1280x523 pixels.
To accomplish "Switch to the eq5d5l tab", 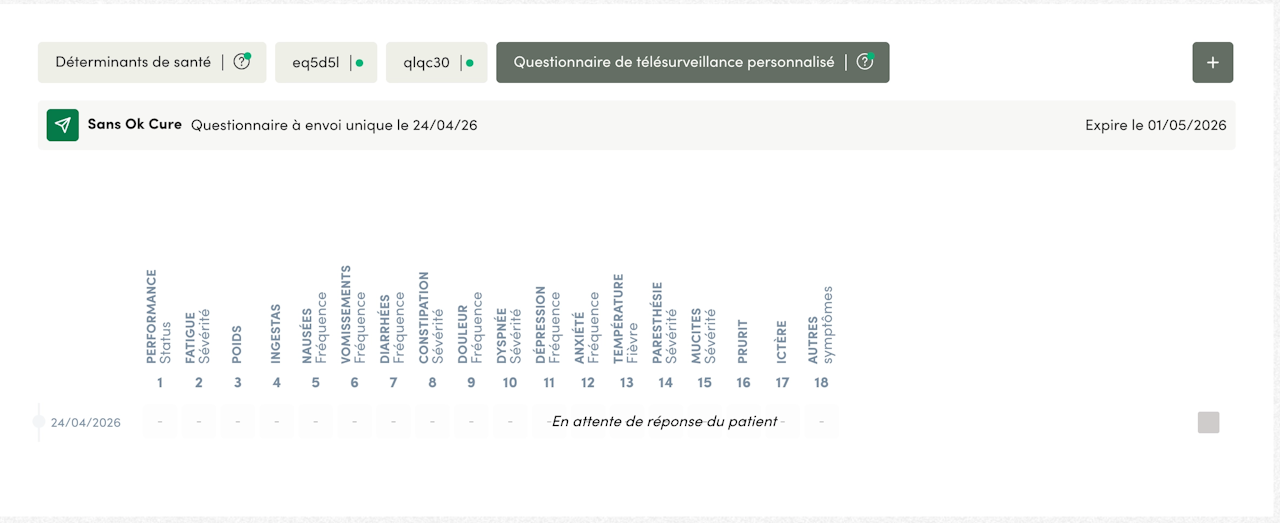I will [x=326, y=62].
